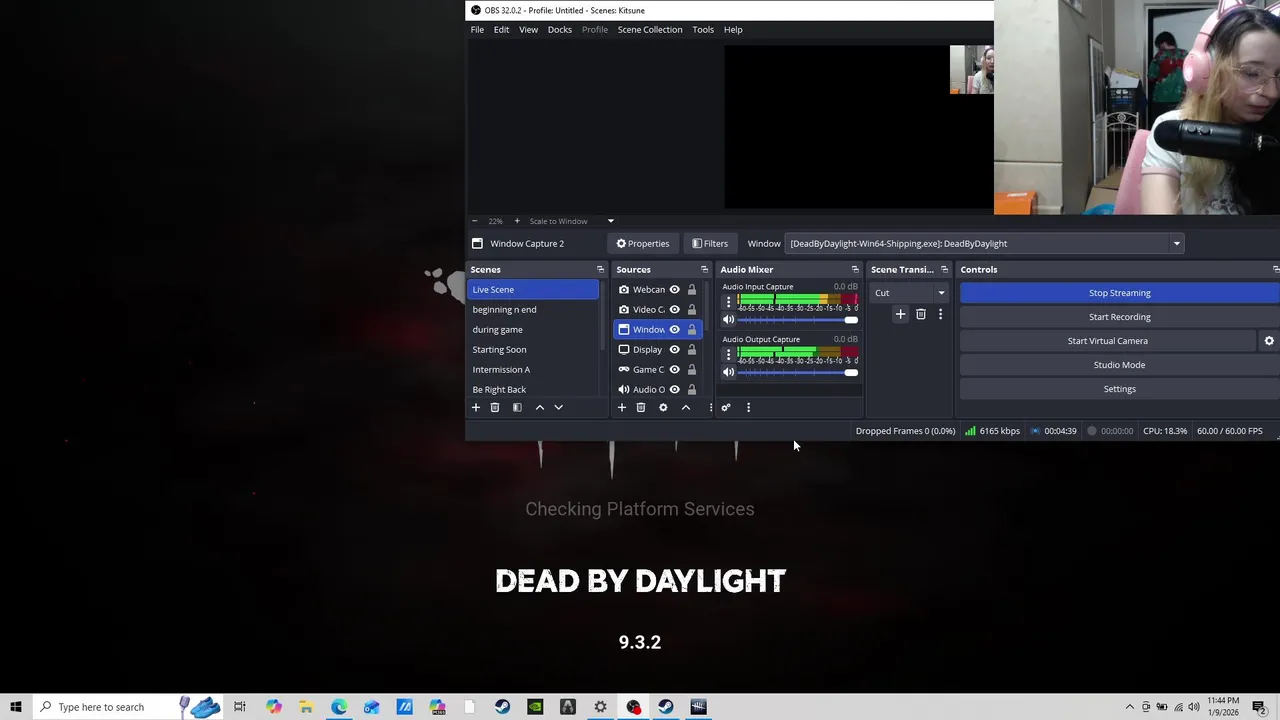Open Microsoft Edge from the taskbar
The width and height of the screenshot is (1280, 720).
[x=339, y=707]
